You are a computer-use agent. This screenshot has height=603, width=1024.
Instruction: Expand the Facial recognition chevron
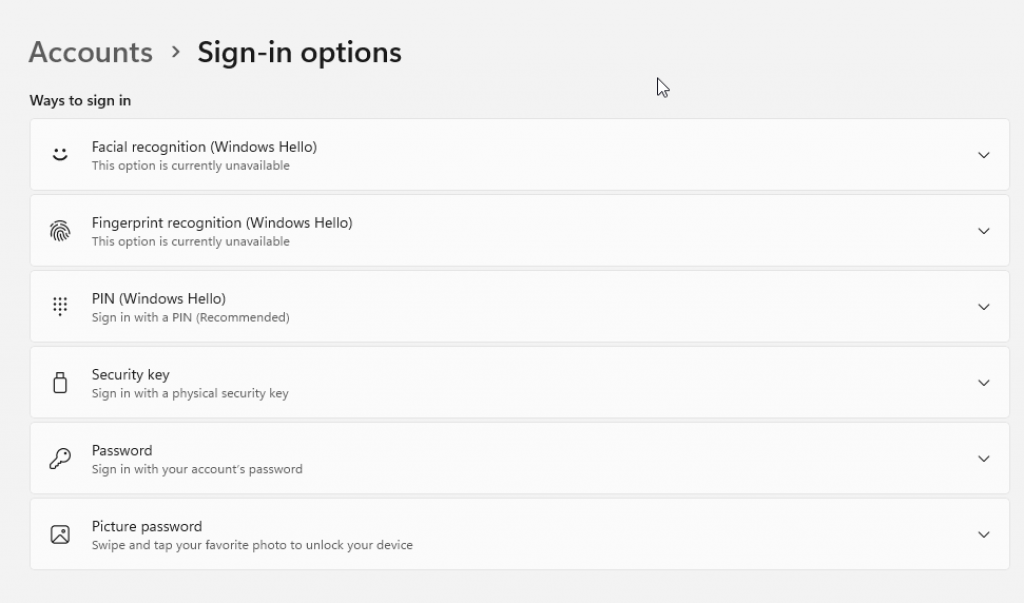pyautogui.click(x=984, y=155)
